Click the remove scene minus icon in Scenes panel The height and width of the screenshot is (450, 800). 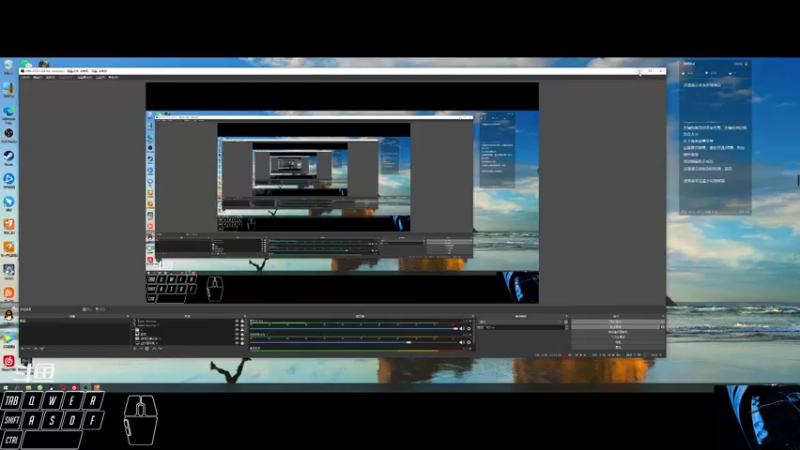pos(29,348)
